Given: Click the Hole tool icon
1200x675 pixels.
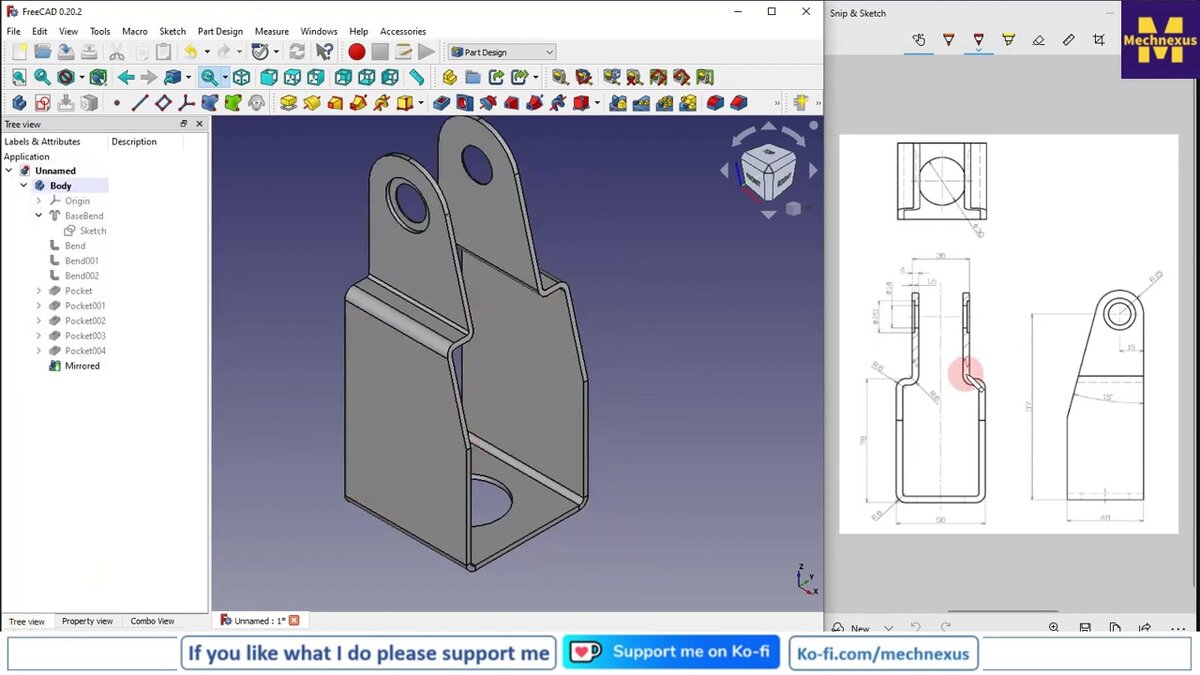Looking at the screenshot, I should point(464,103).
